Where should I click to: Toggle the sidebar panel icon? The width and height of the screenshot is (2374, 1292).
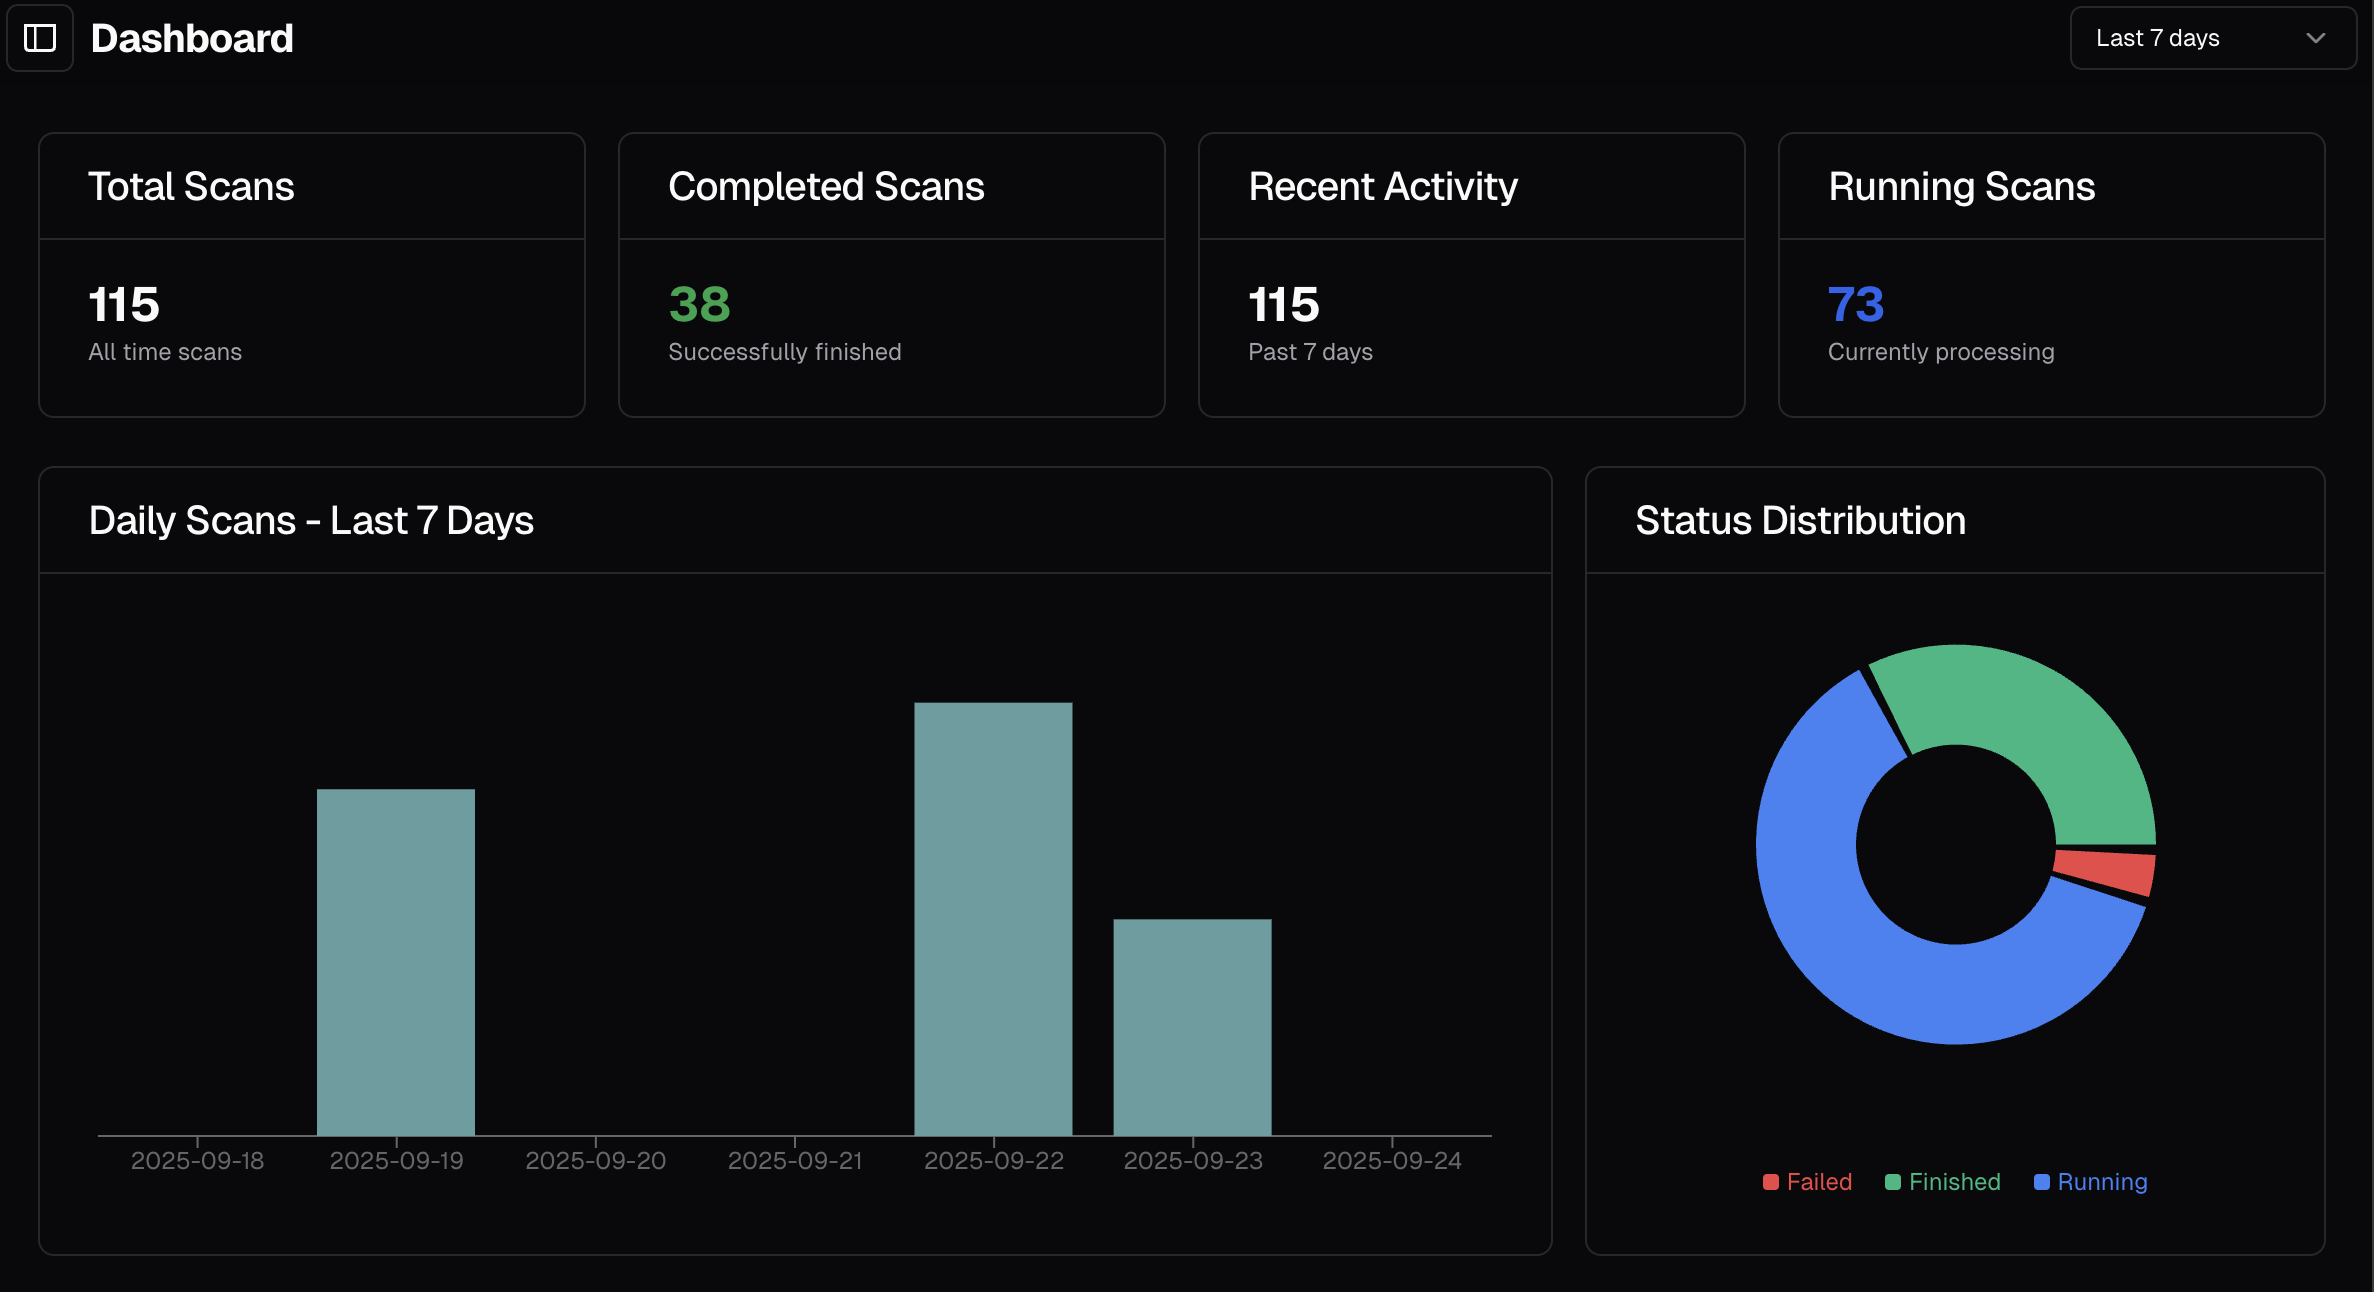[40, 38]
